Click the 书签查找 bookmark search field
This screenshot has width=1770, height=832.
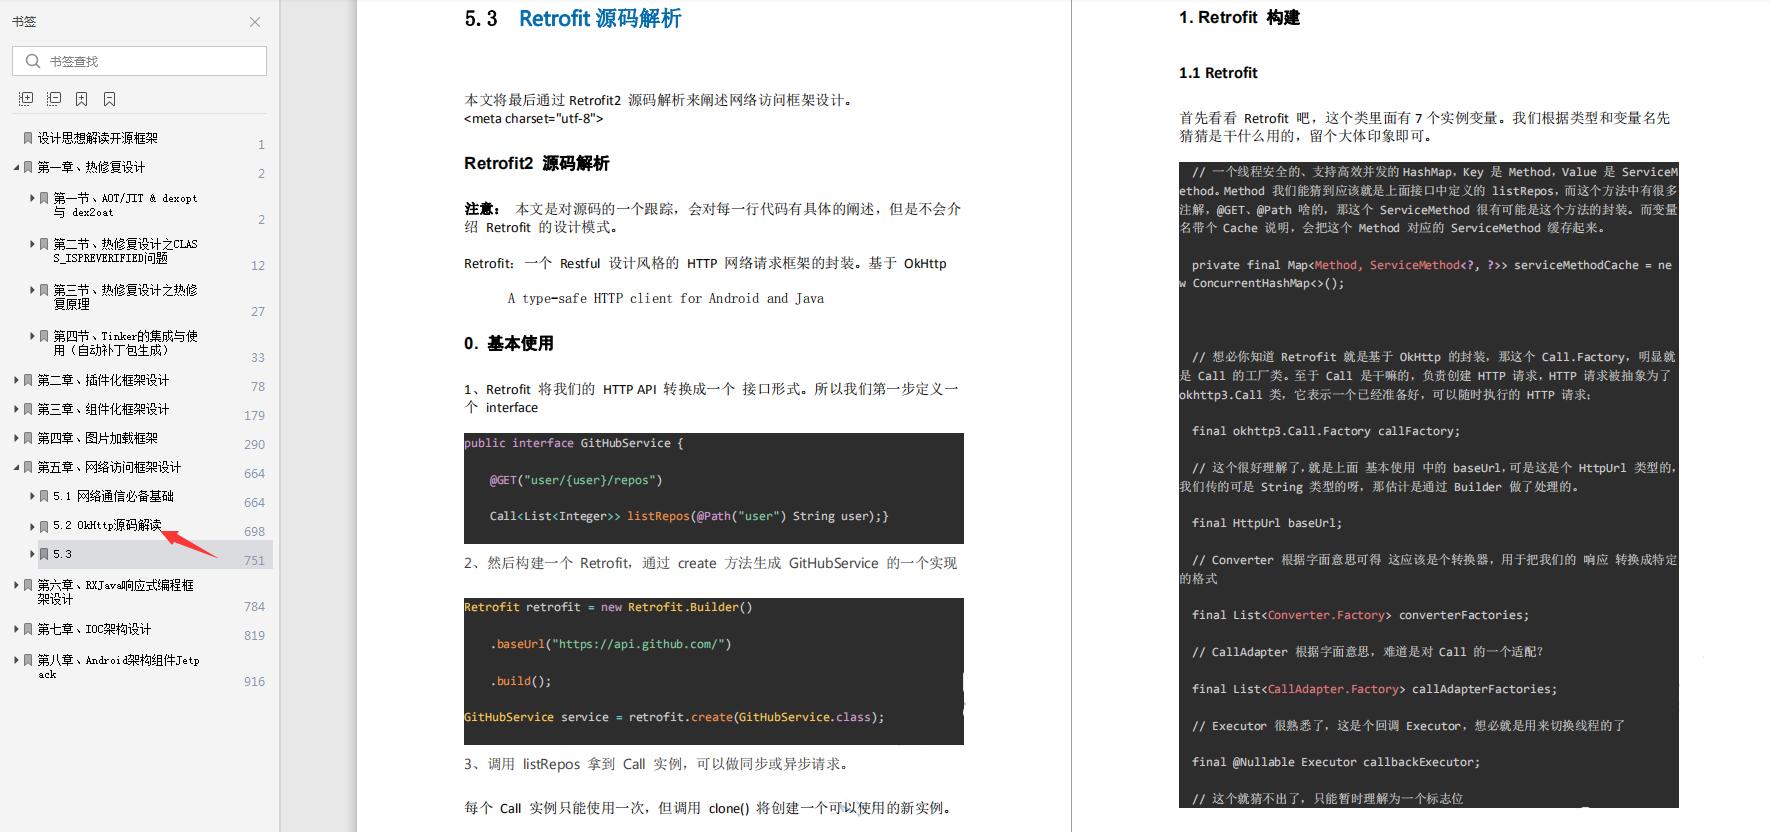tap(139, 61)
